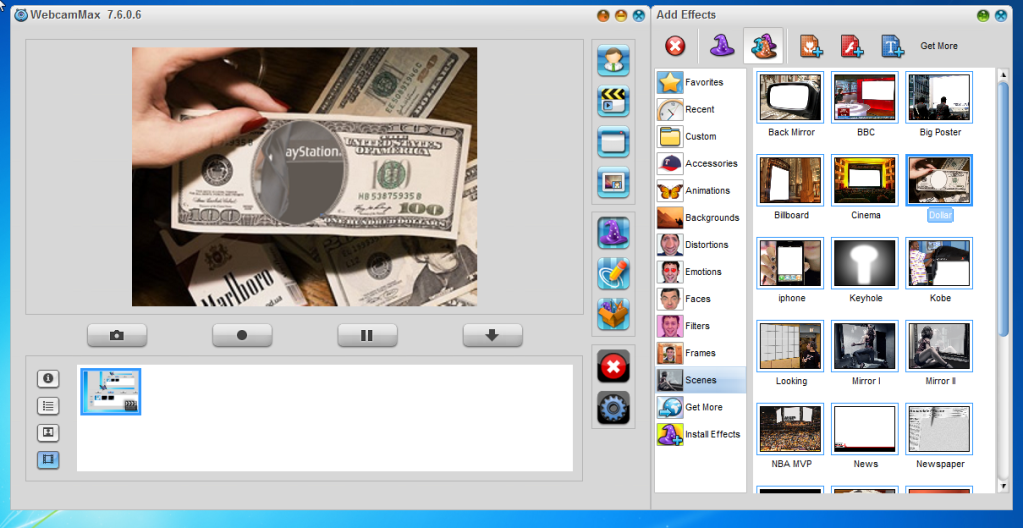Choose the screen window source icon
Image resolution: width=1023 pixels, height=528 pixels.
coord(613,142)
